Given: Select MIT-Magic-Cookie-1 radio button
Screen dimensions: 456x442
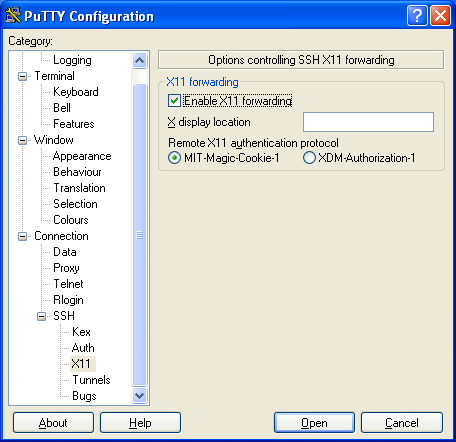Looking at the screenshot, I should coord(174,157).
